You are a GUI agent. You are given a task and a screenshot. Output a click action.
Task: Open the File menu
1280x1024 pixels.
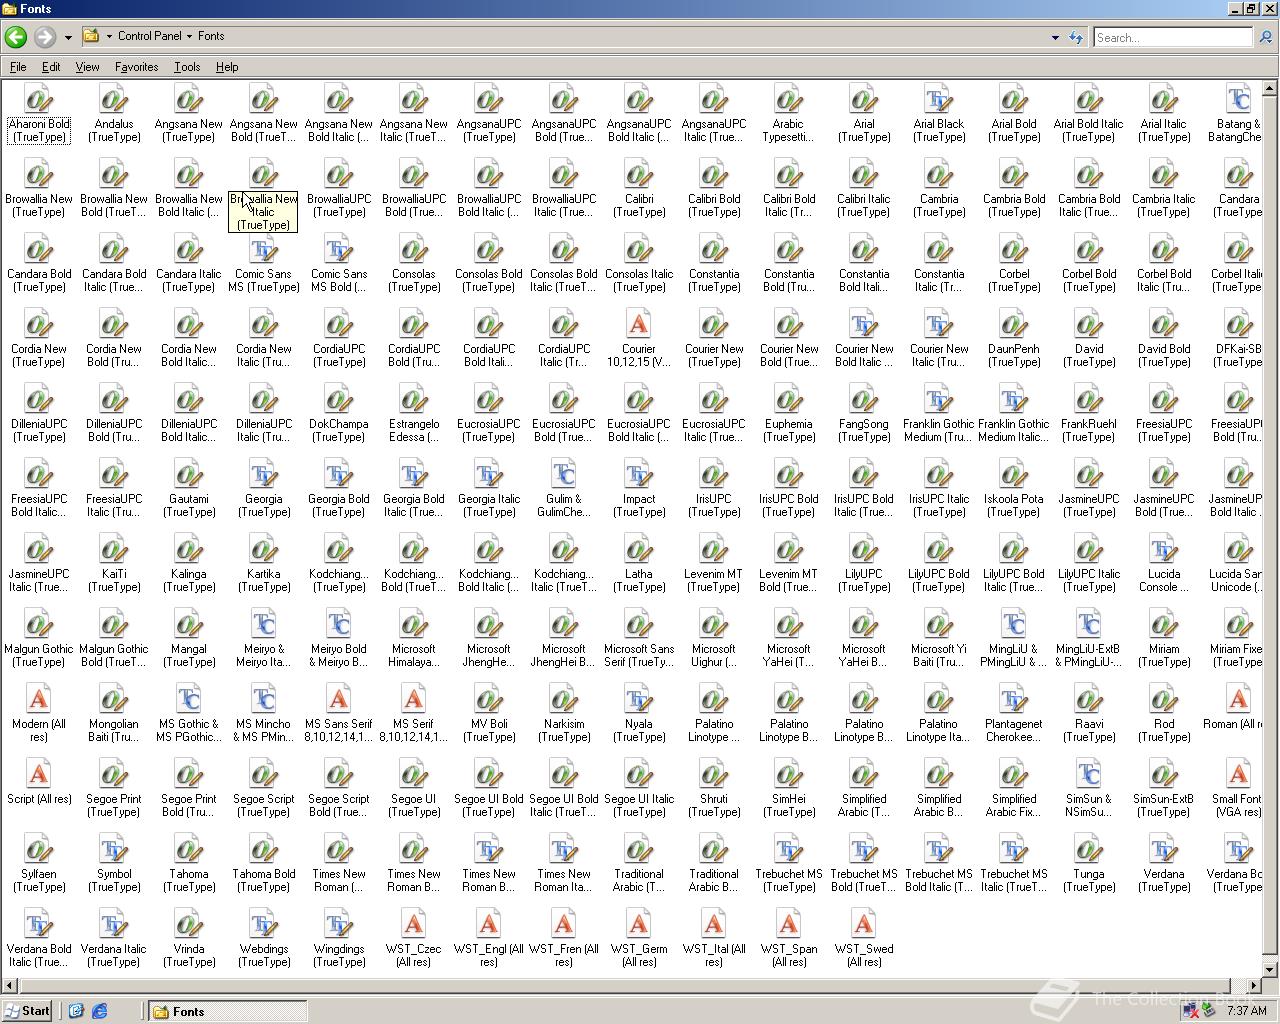coord(18,67)
